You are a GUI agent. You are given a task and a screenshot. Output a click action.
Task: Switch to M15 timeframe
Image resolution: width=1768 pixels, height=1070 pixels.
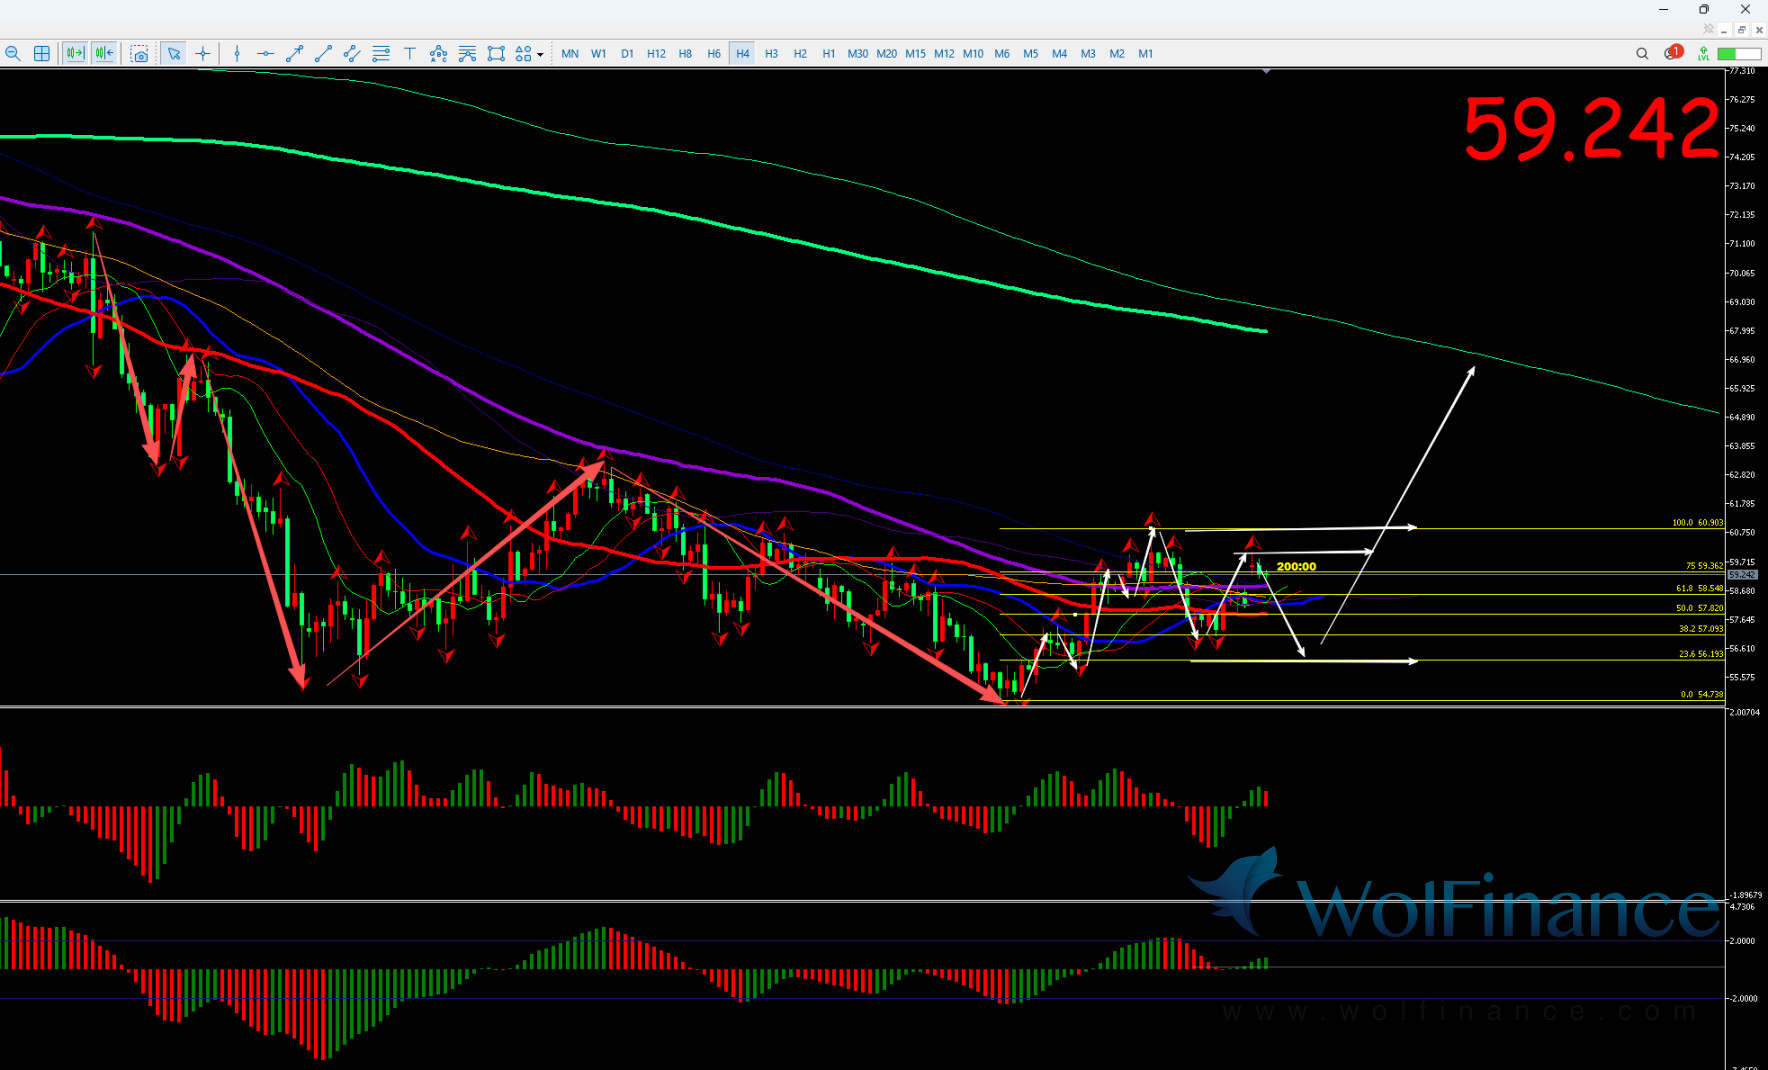click(x=916, y=54)
